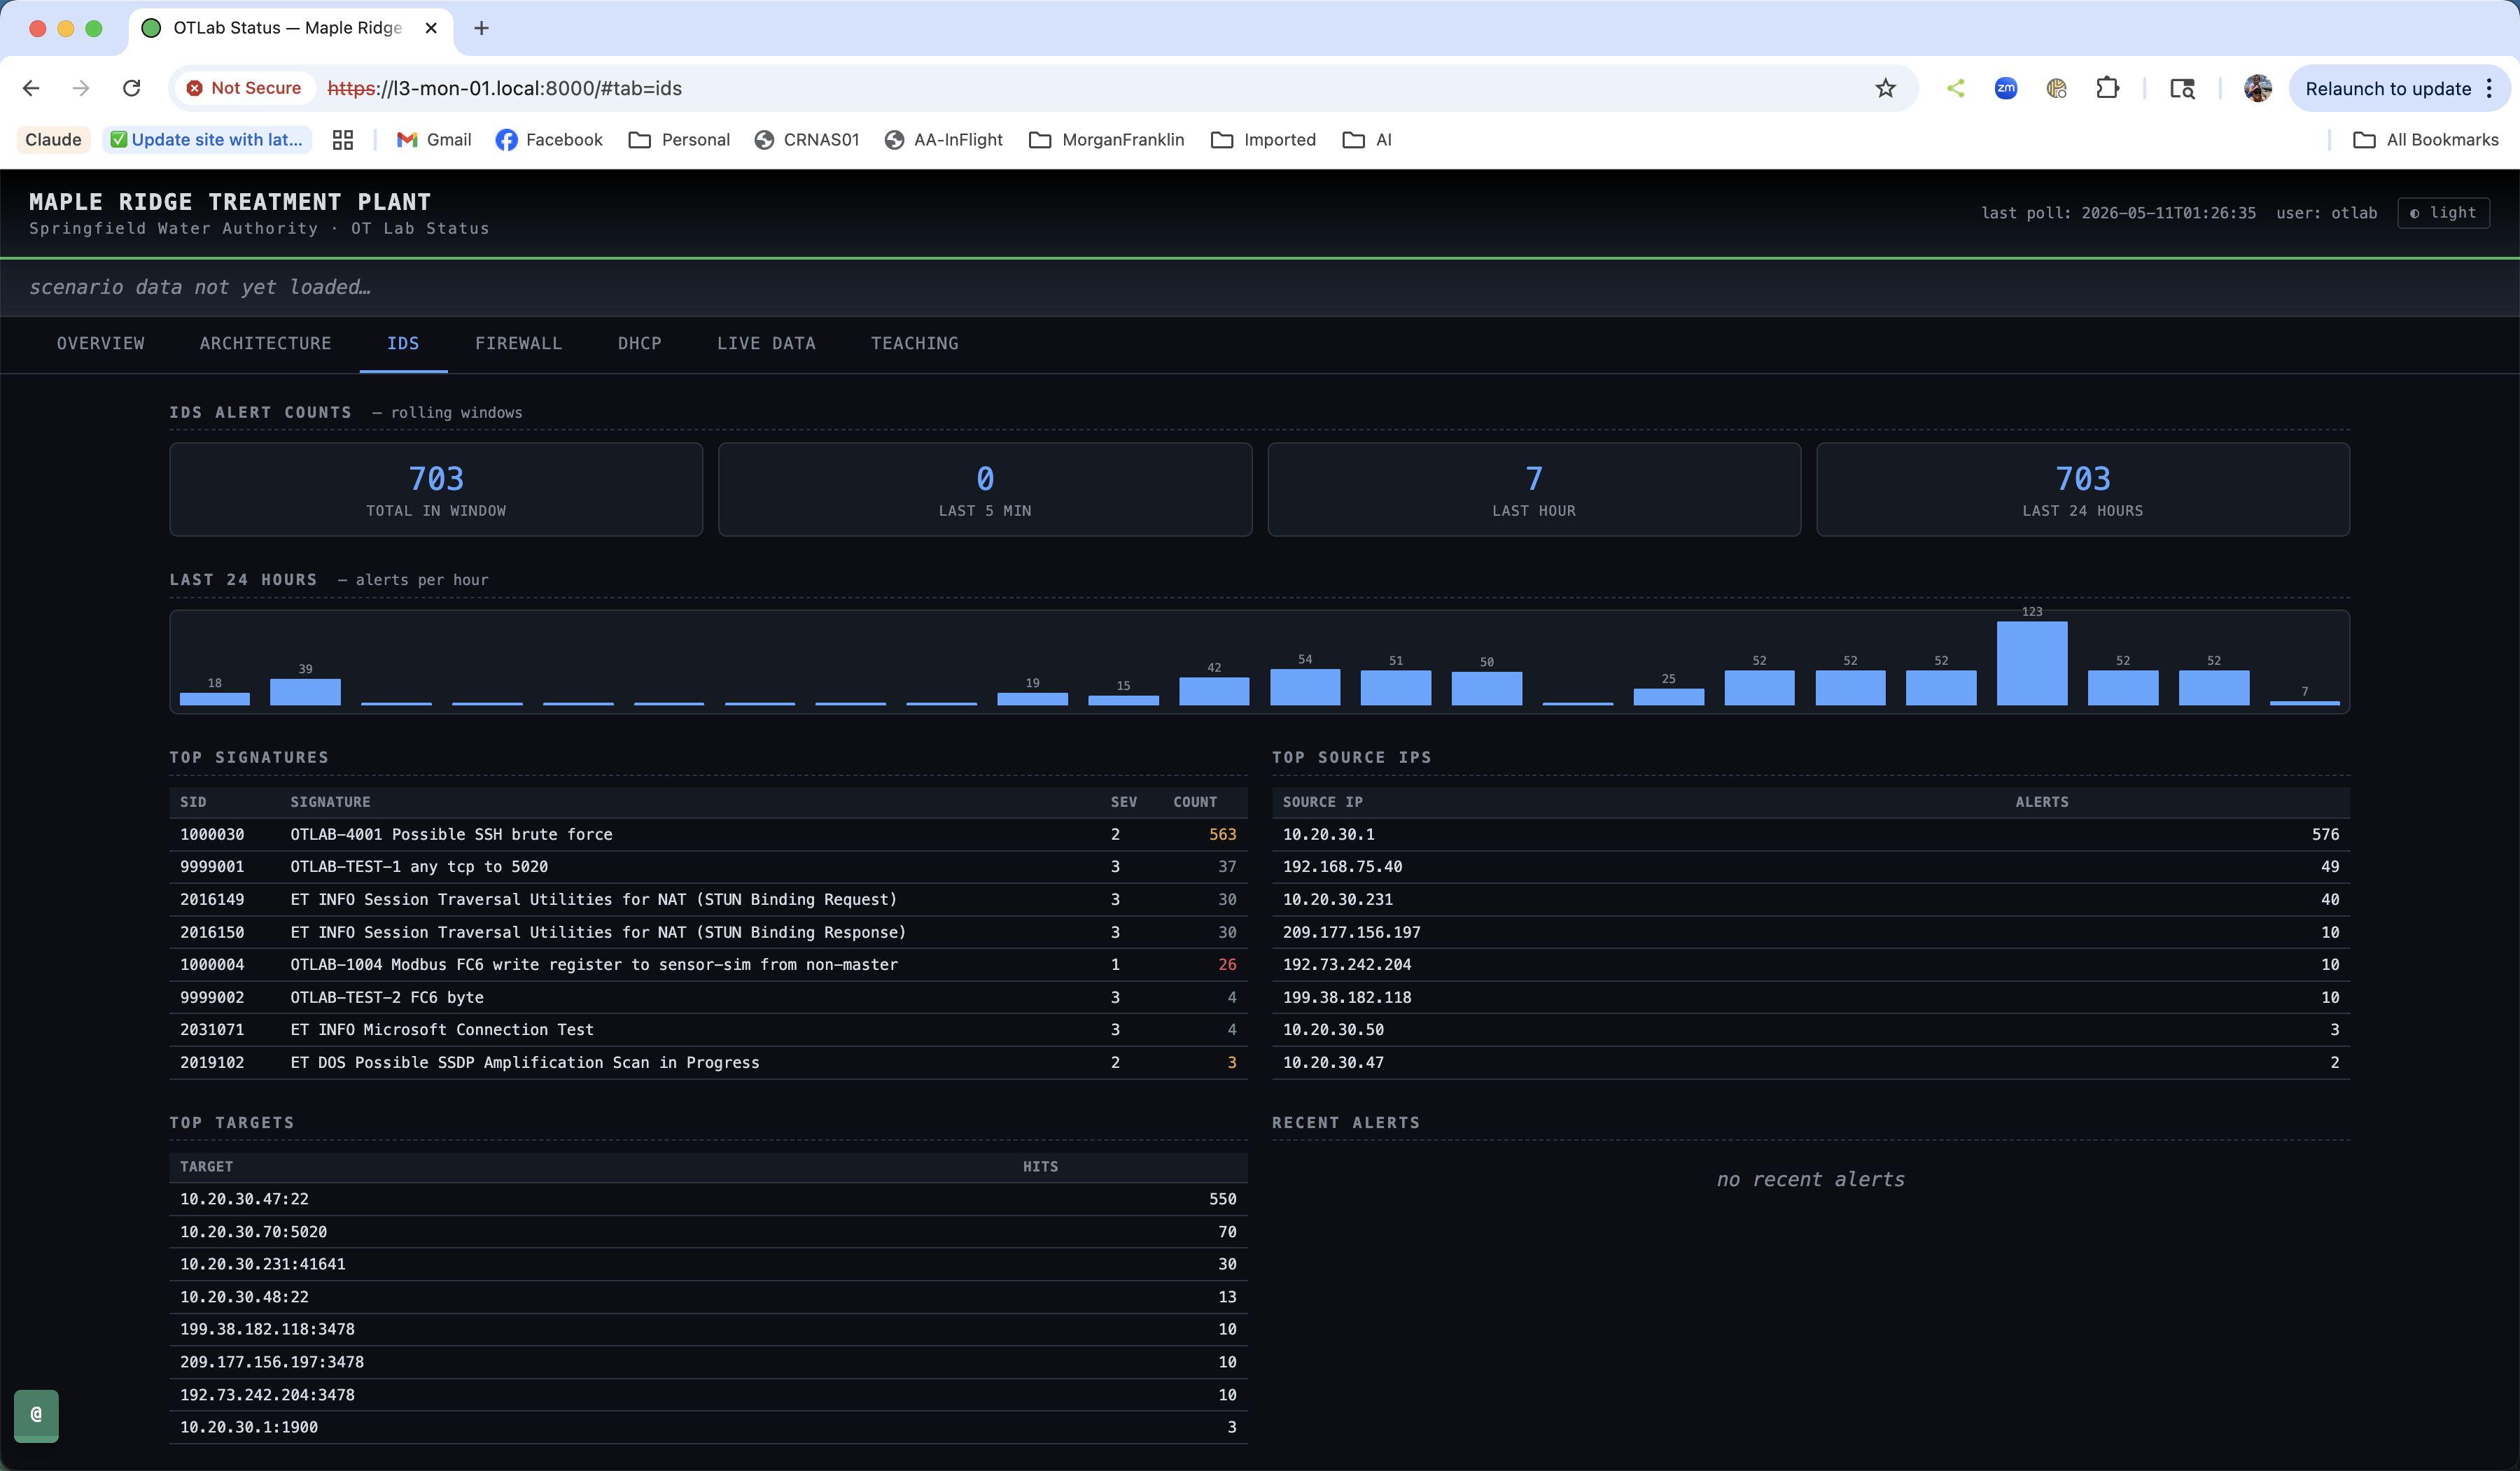Viewport: 2520px width, 1471px height.
Task: Open the Extensions puzzle icon
Action: click(x=2107, y=88)
